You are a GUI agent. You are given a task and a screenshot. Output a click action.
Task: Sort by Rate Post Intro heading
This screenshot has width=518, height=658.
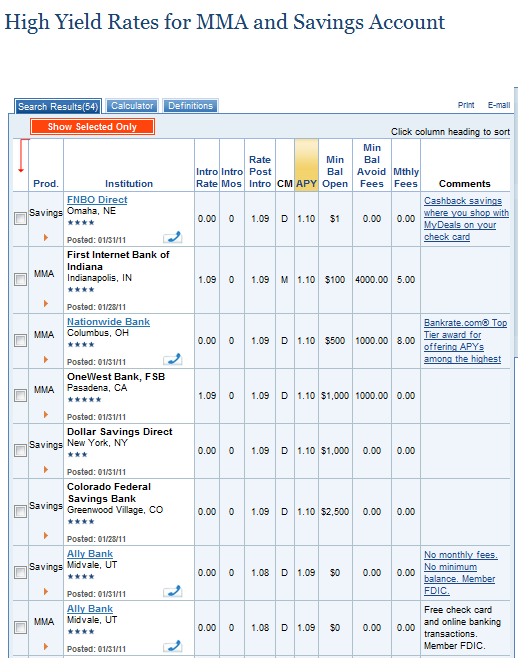pos(260,172)
